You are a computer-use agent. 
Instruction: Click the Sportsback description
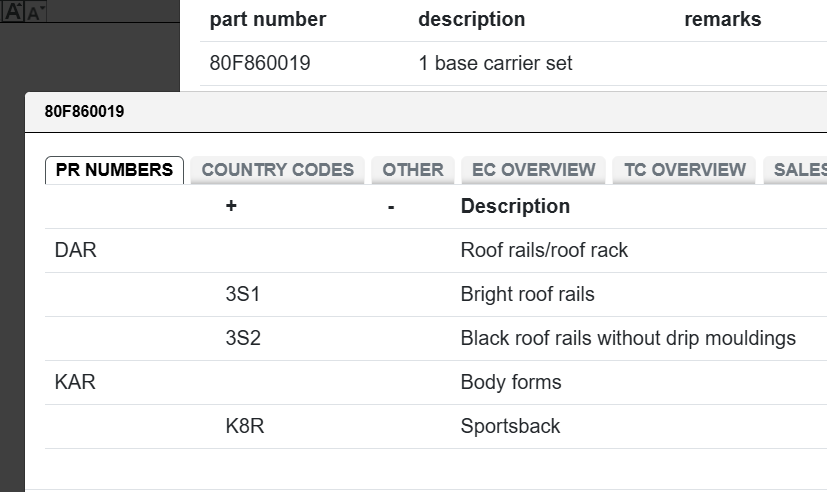point(510,426)
